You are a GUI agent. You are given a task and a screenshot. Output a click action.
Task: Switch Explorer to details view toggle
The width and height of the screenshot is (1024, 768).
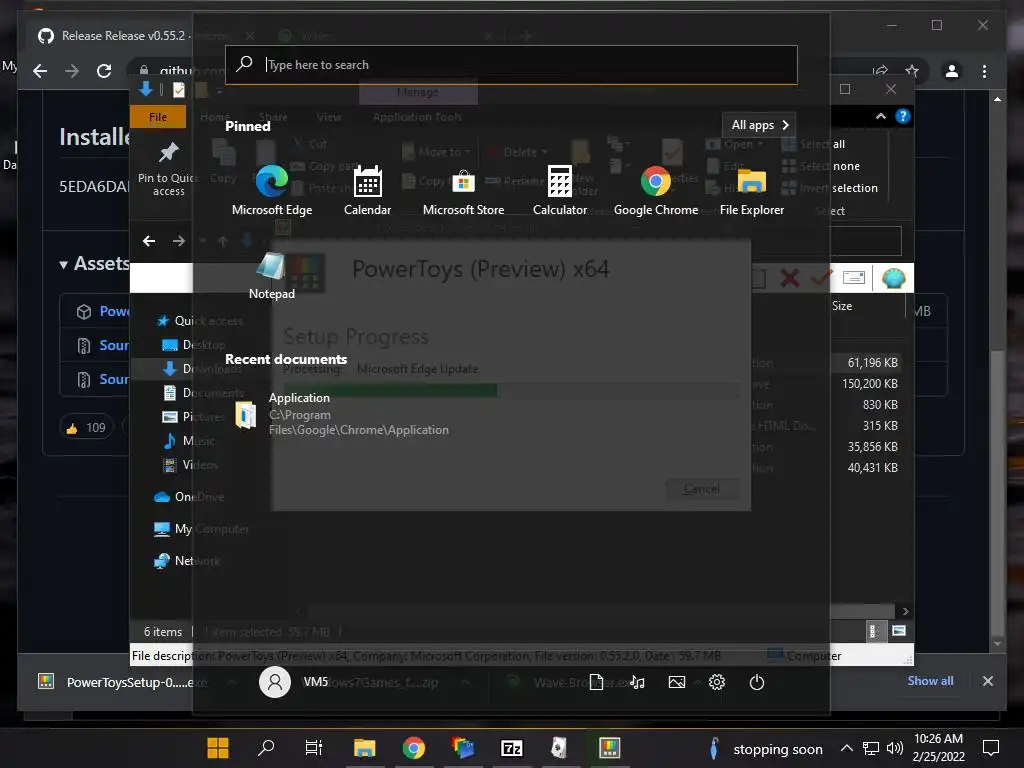click(x=873, y=631)
